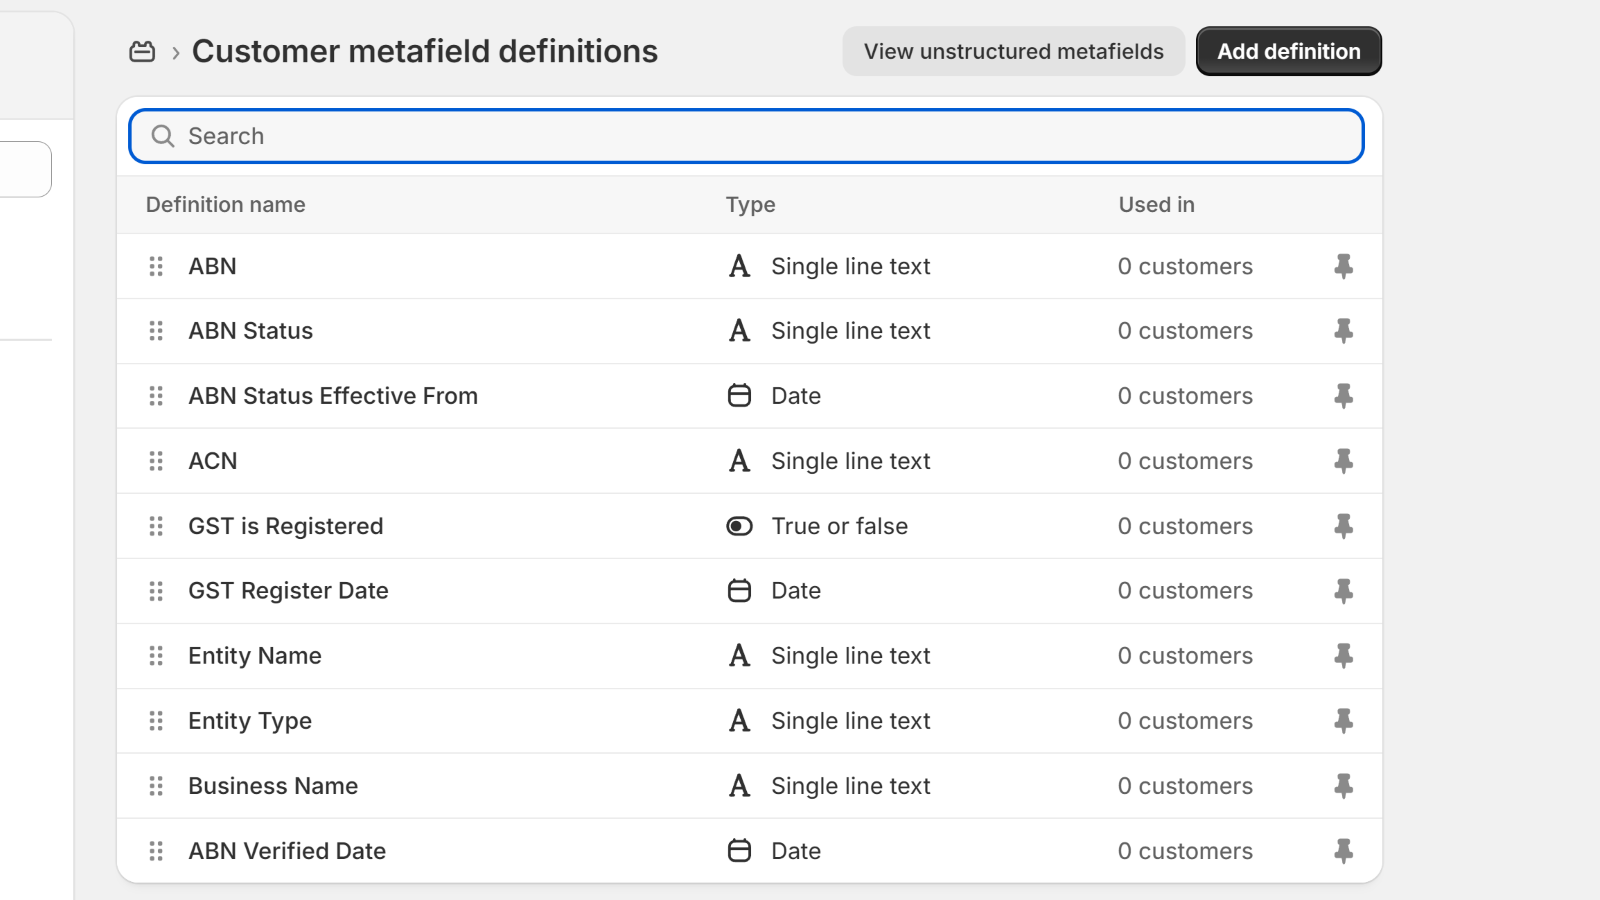Grab drag handle for ABN Verified Date
This screenshot has height=900, width=1600.
(x=156, y=851)
